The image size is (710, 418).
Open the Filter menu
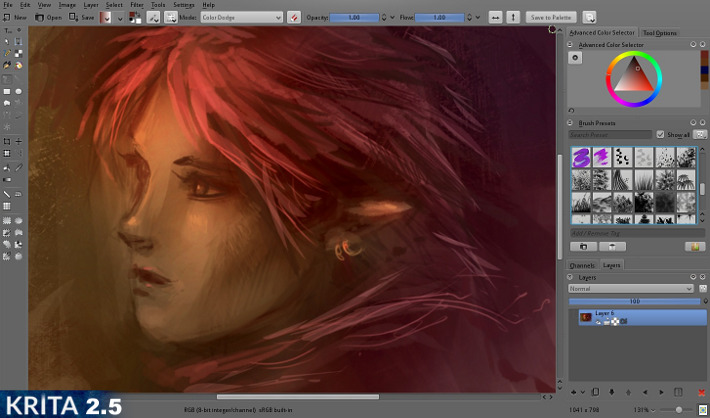coord(135,5)
